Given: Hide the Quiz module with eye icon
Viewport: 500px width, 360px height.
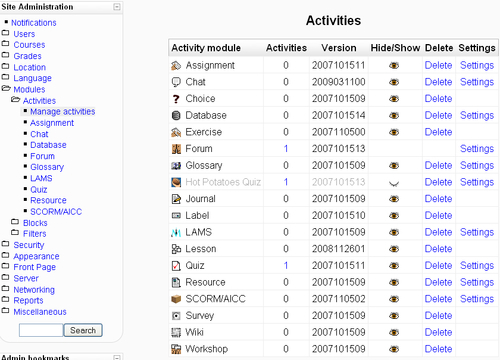Looking at the screenshot, I should pos(394,266).
